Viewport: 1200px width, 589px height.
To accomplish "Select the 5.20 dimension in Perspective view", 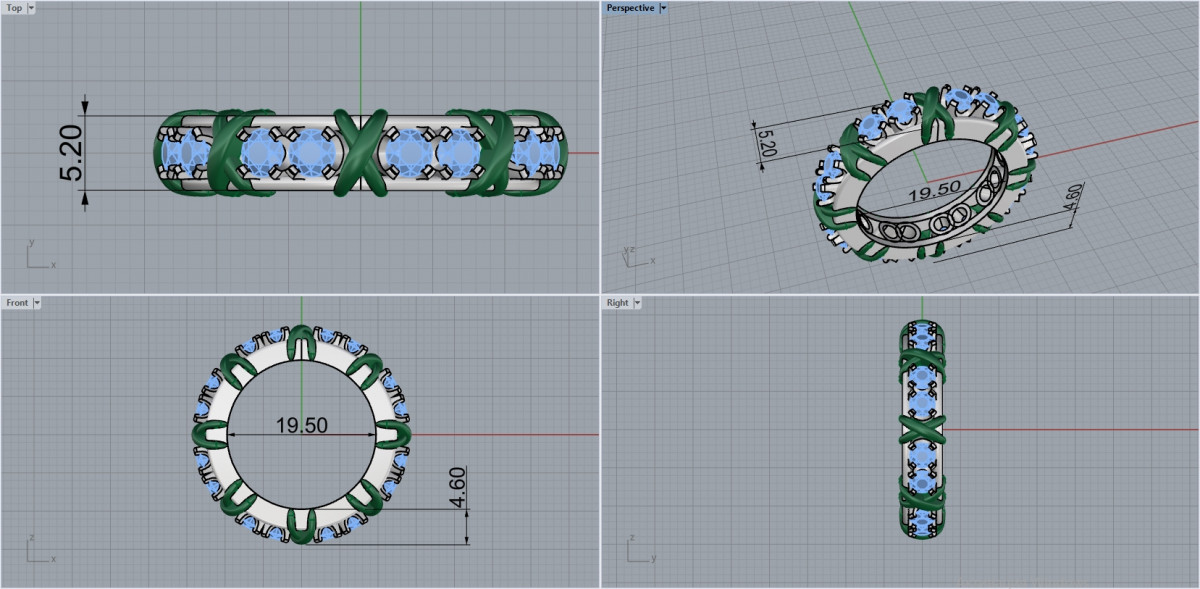I will pos(766,144).
